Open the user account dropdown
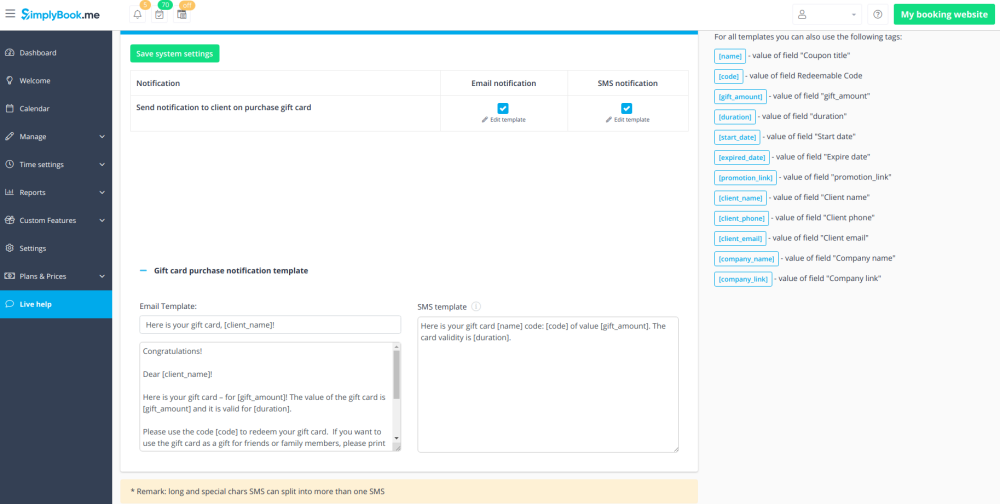Screen dimensions: 1000x504 (x=826, y=15)
